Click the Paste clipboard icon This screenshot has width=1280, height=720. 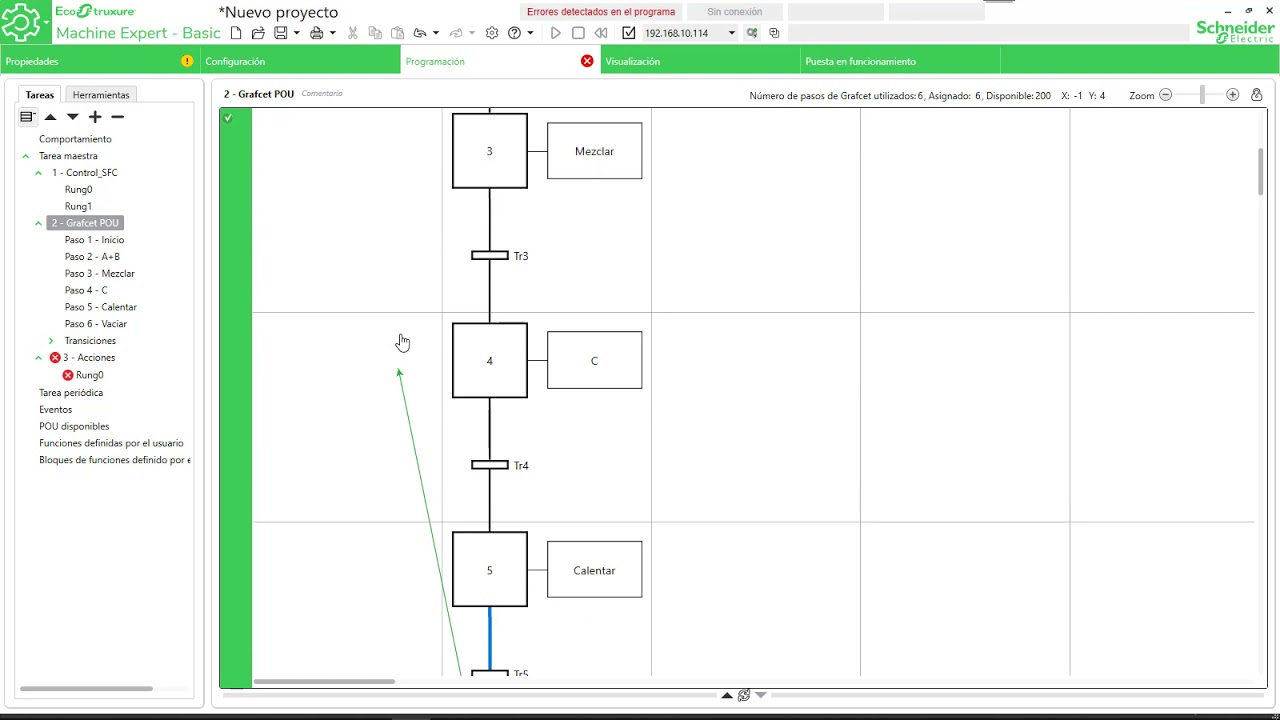(x=397, y=33)
